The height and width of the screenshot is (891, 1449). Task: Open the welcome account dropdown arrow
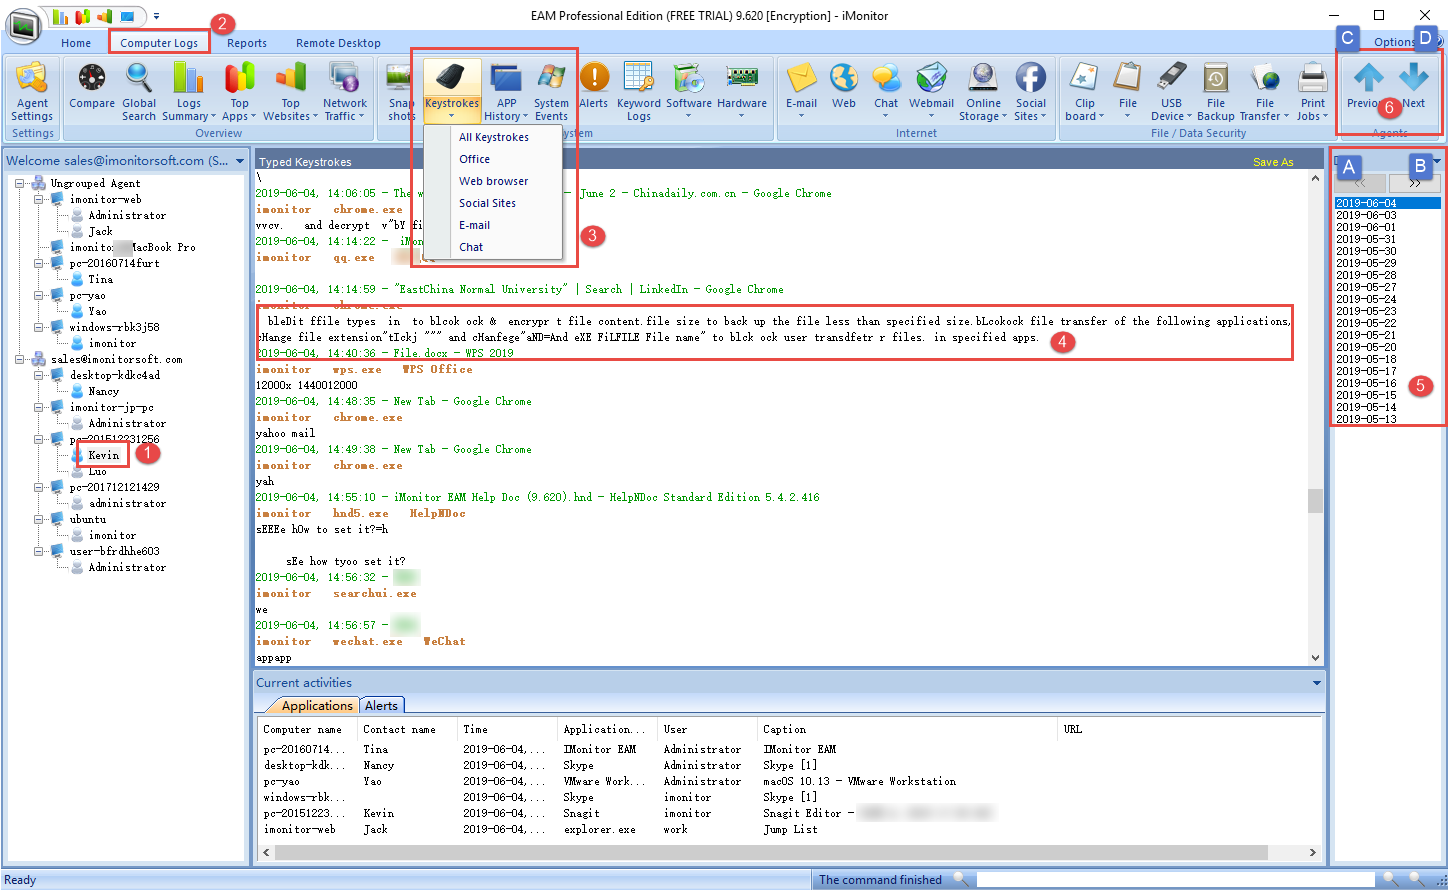click(240, 161)
